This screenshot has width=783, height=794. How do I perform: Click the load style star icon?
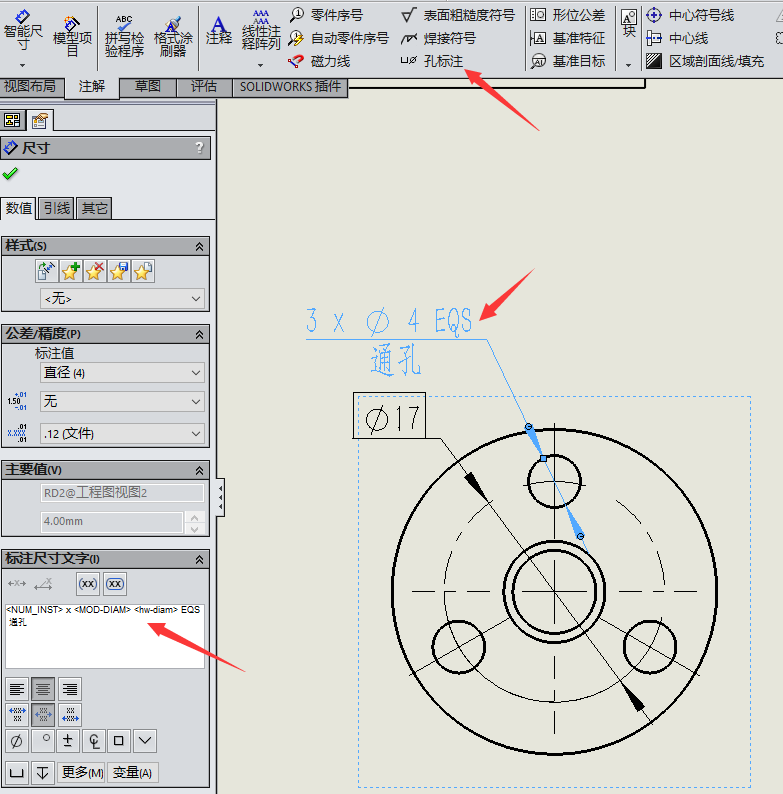coord(143,271)
